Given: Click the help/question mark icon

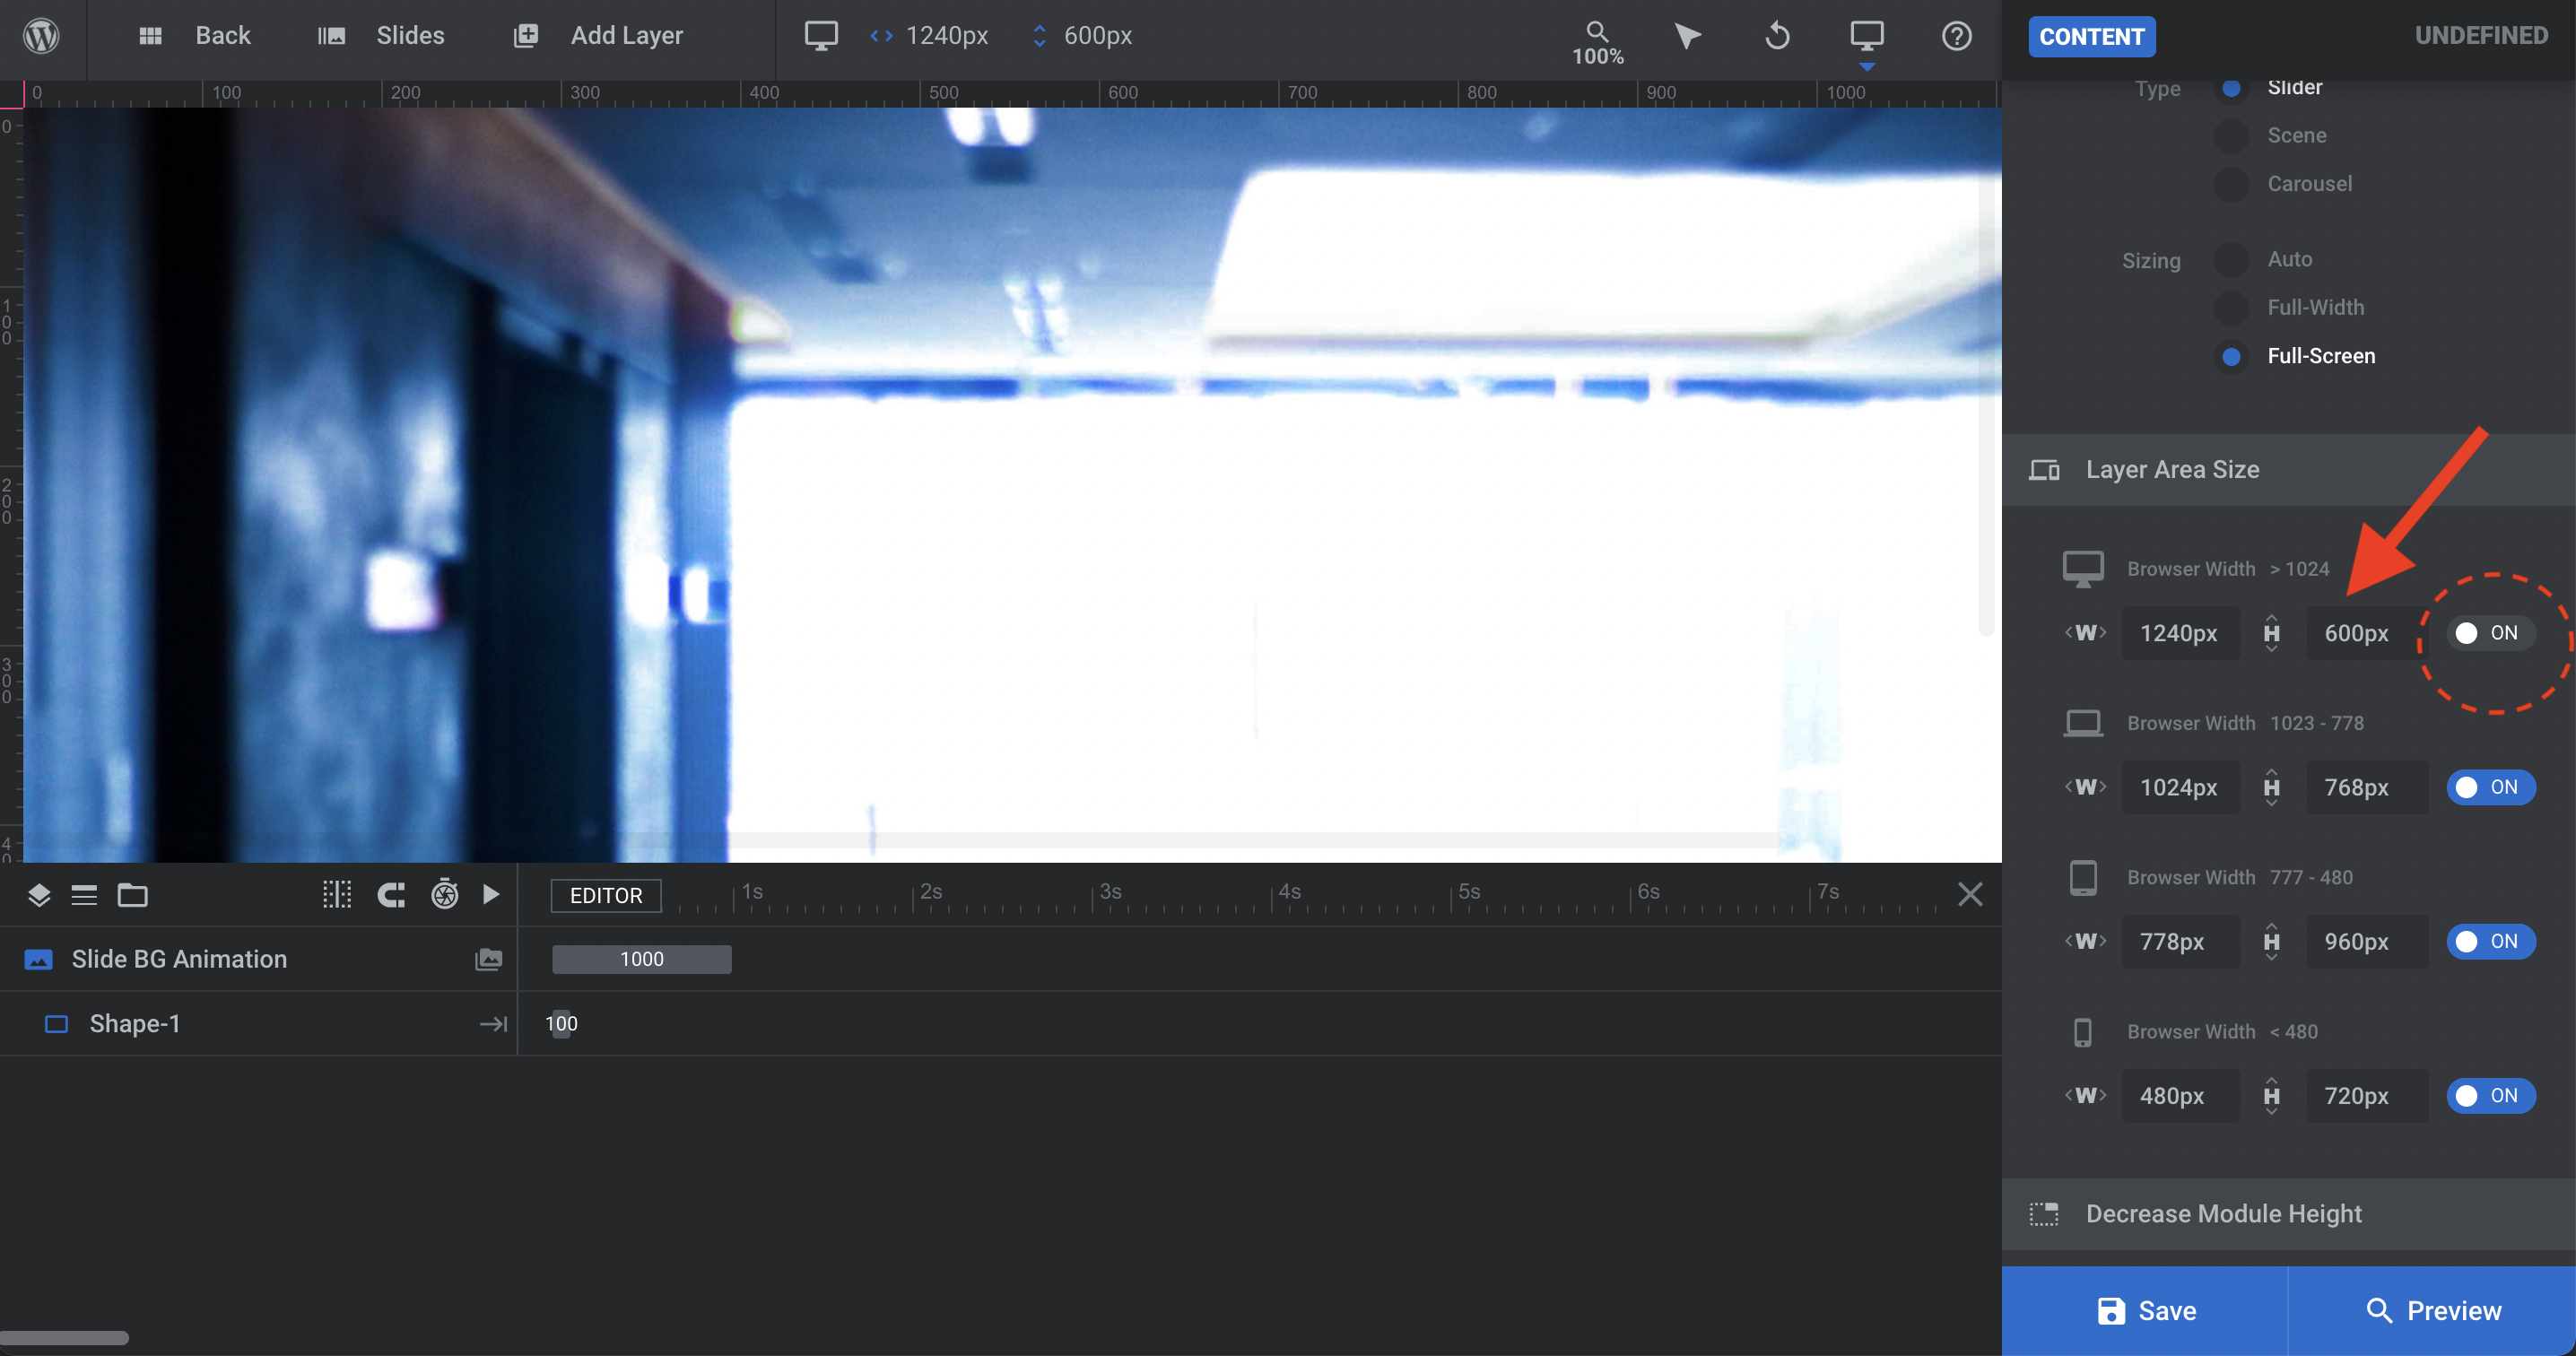Looking at the screenshot, I should click(x=1957, y=36).
